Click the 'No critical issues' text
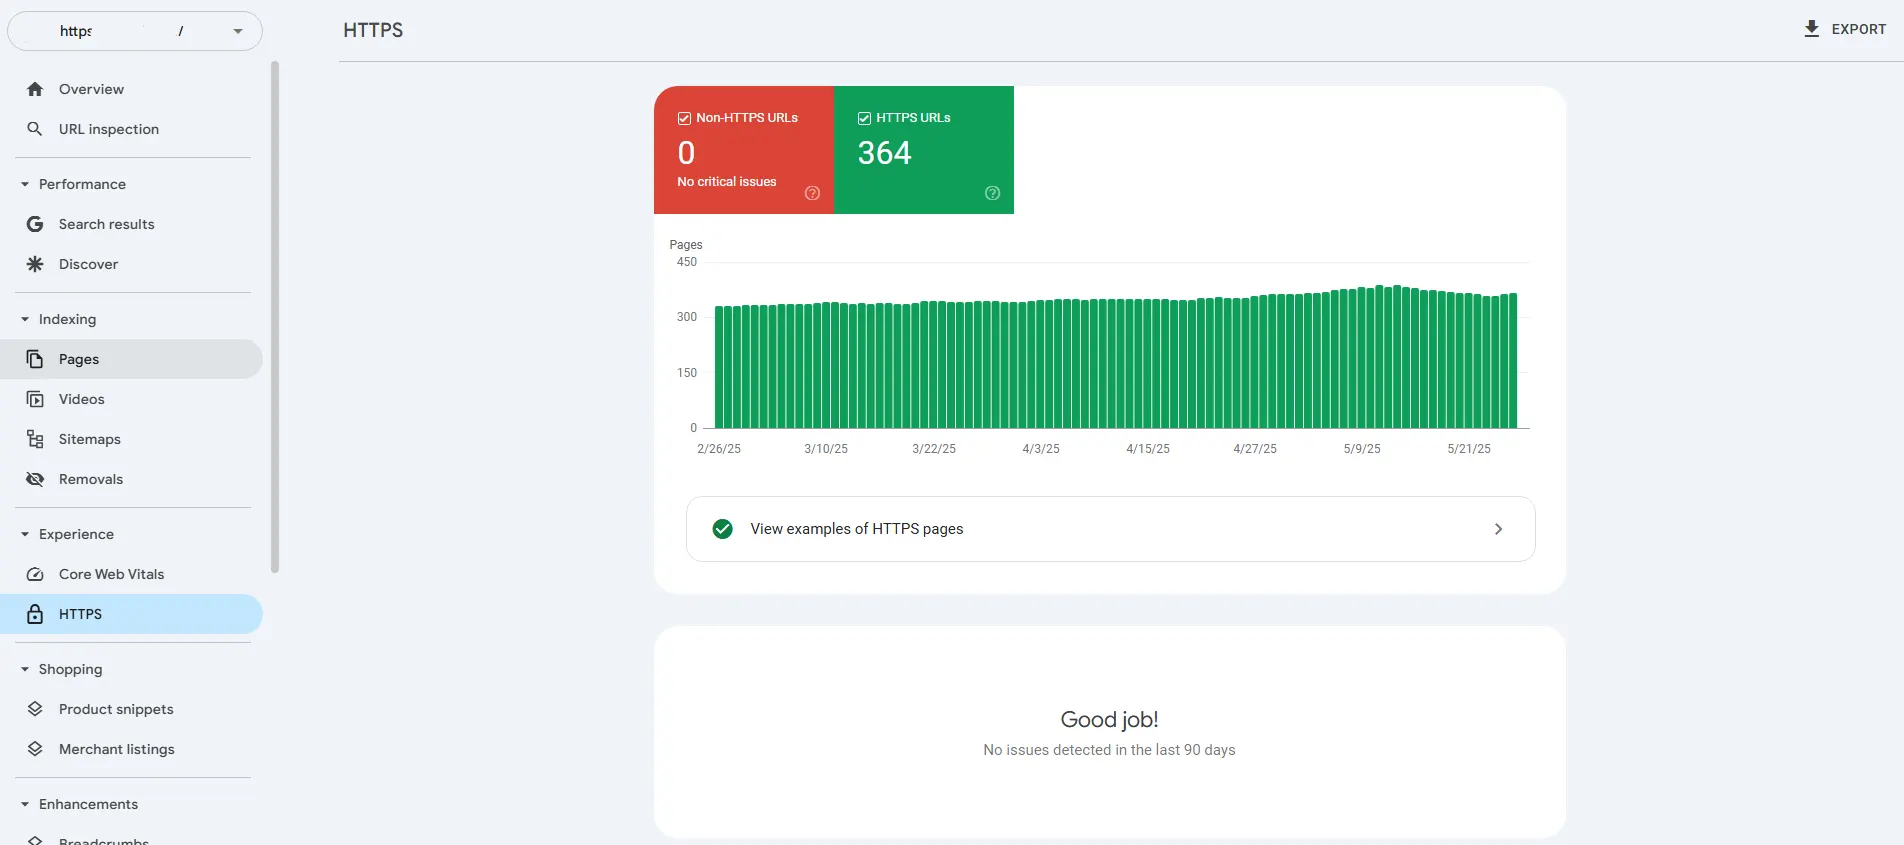Viewport: 1904px width, 845px height. click(727, 182)
